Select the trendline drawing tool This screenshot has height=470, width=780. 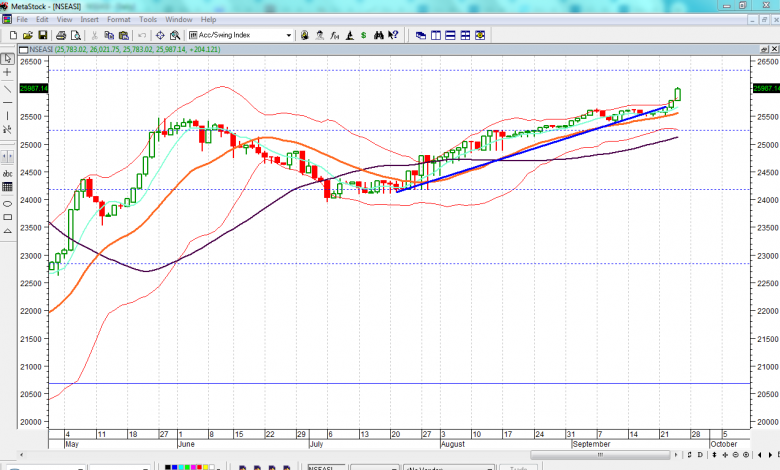coord(8,88)
